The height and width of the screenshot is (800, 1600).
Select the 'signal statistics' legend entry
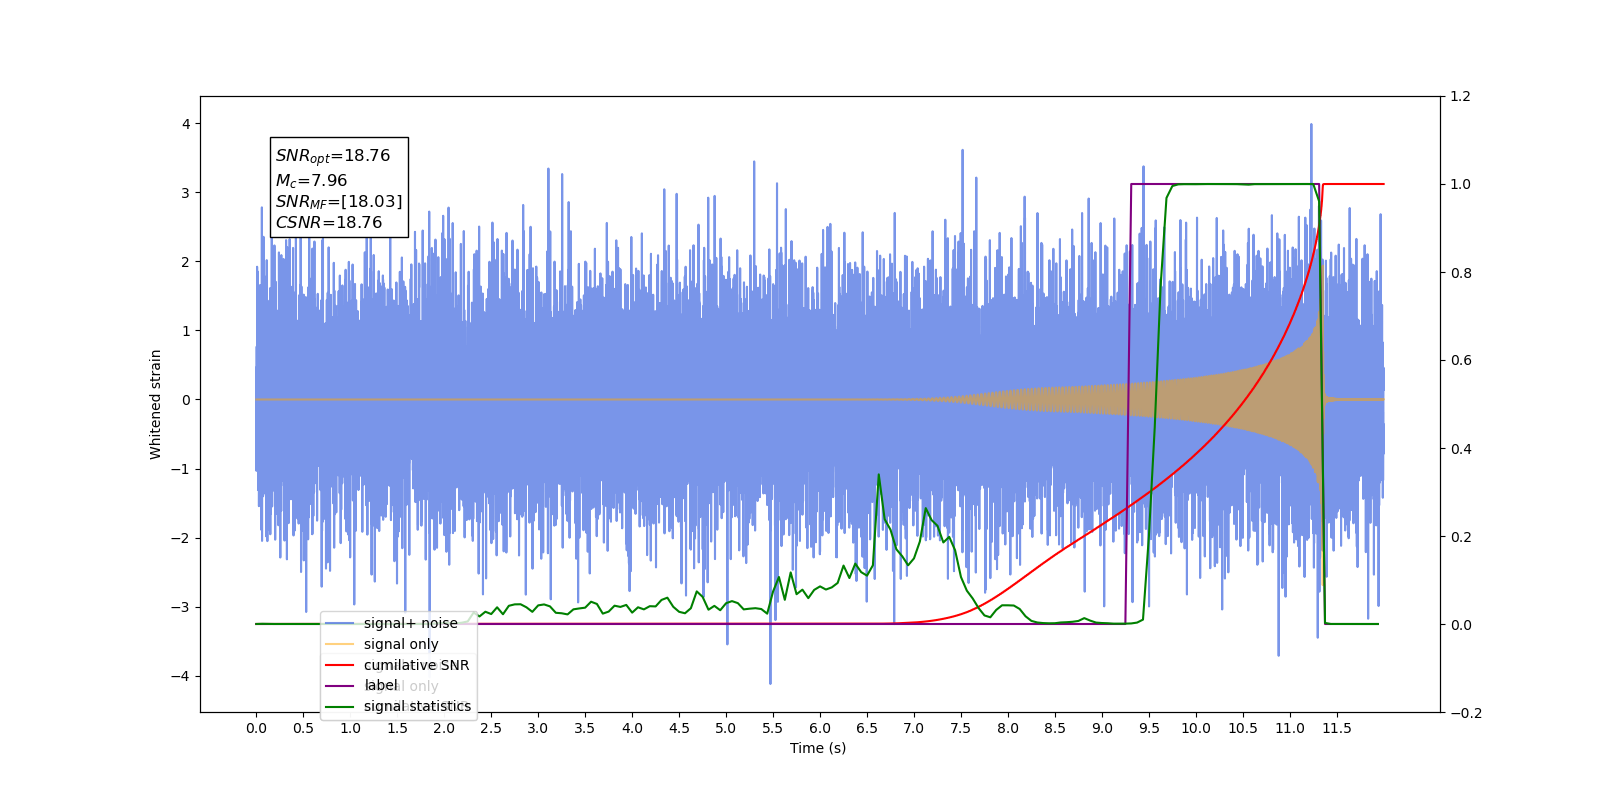tap(417, 706)
